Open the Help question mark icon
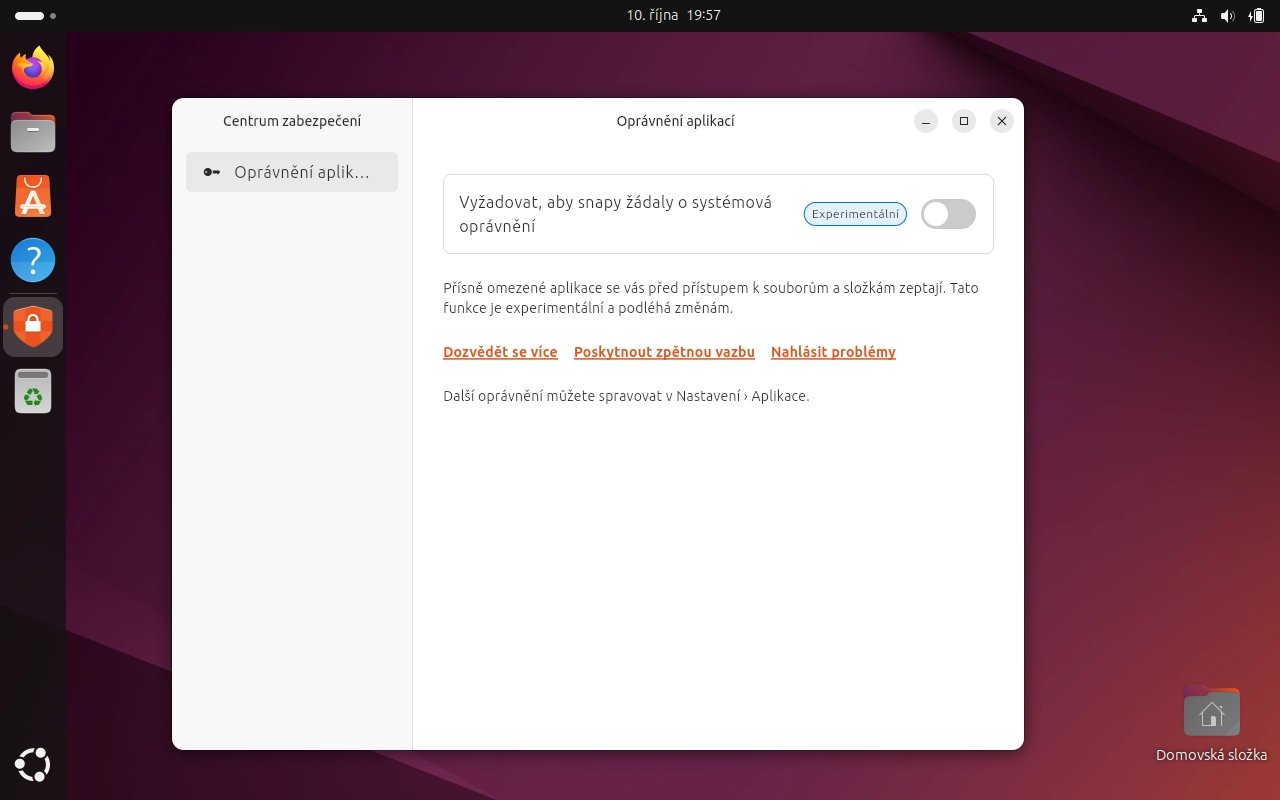The image size is (1280, 800). (x=33, y=261)
